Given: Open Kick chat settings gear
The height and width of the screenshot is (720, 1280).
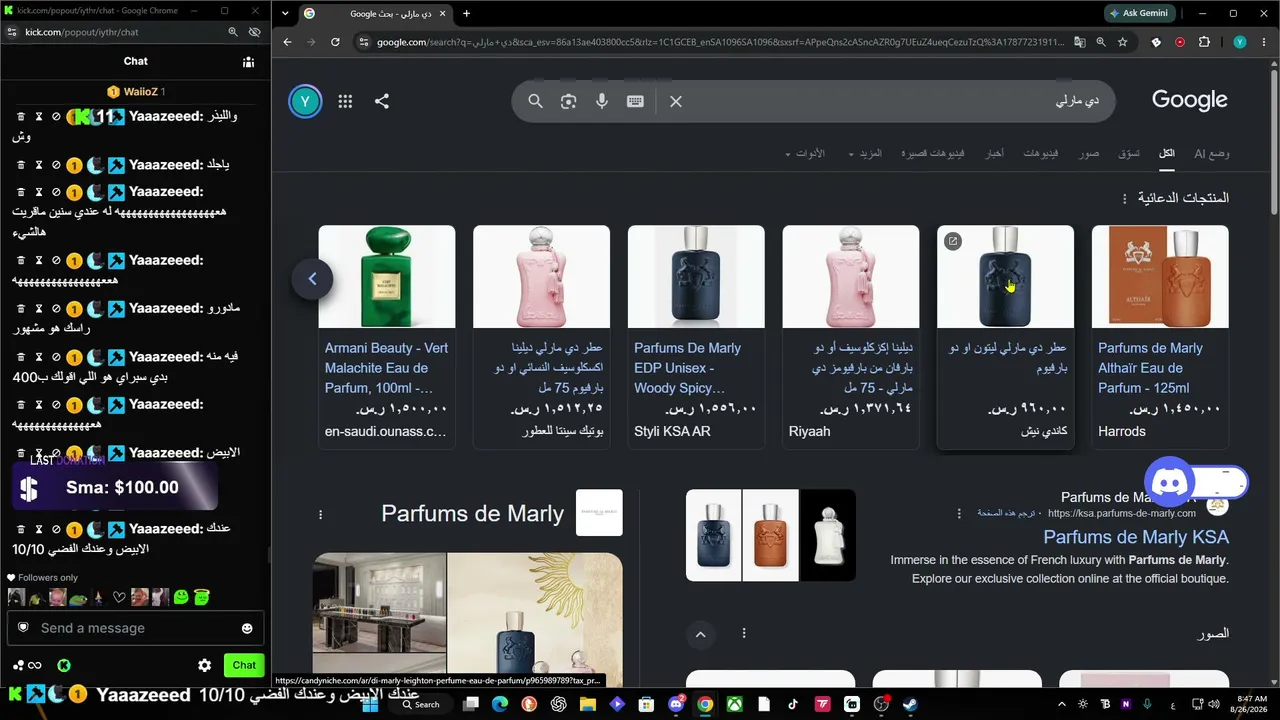Looking at the screenshot, I should [x=205, y=665].
